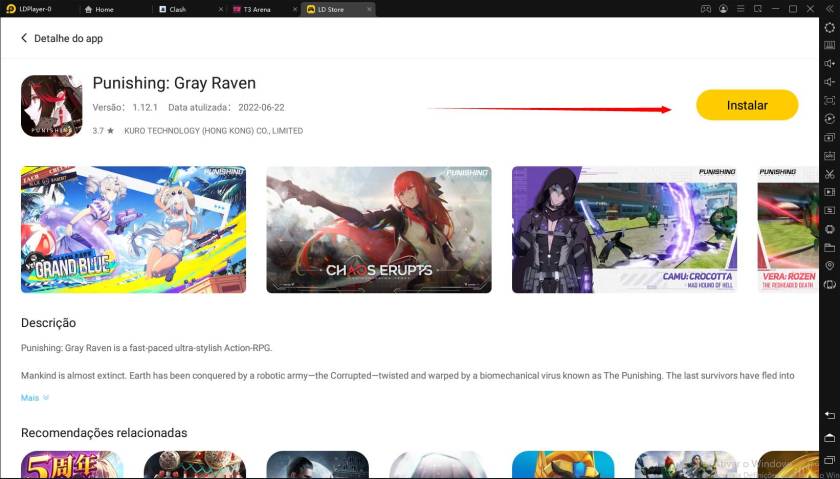
Task: Click the fast-paced Action-RPG description line
Action: pos(146,348)
